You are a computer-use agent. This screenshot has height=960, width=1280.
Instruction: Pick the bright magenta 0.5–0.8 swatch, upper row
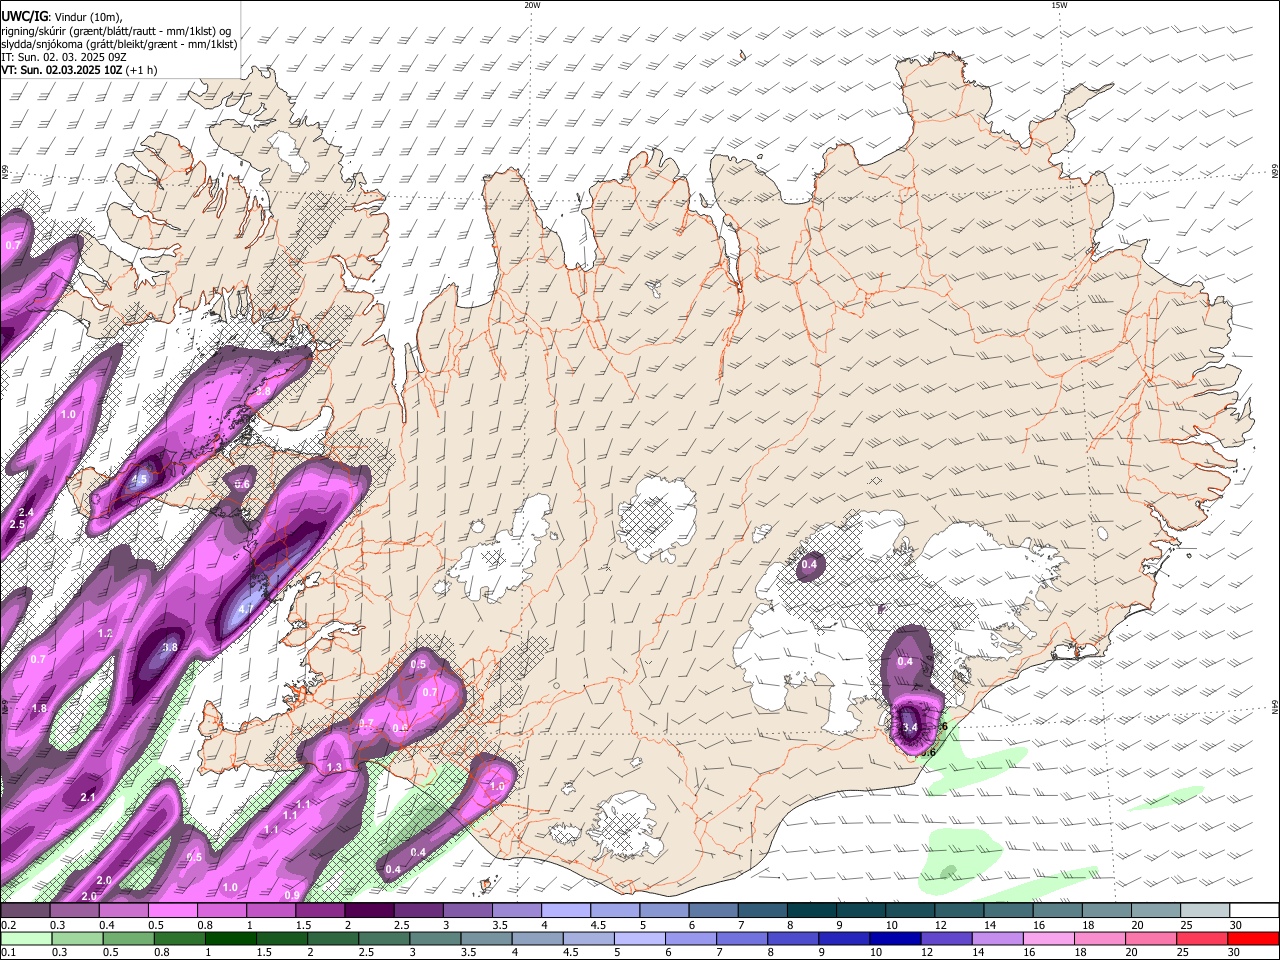coord(173,911)
